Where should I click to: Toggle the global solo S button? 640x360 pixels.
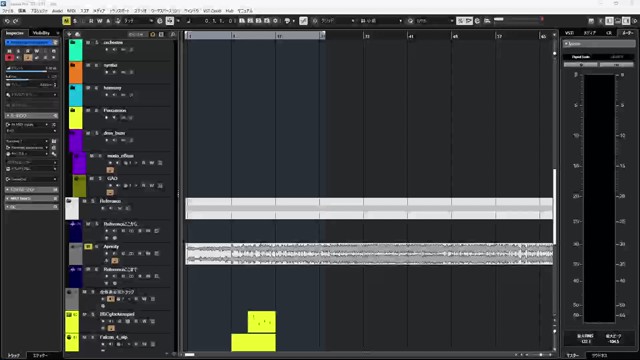[75, 21]
